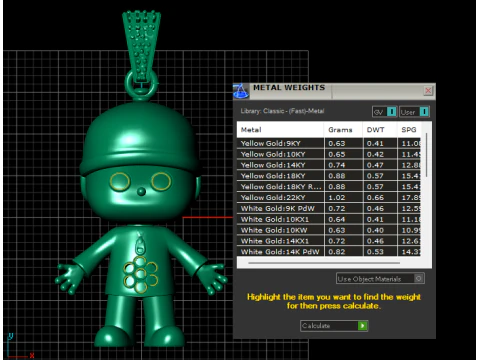Viewport: 480px width, 360px height.
Task: Select the pendant bail above the figure
Action: click(x=142, y=45)
